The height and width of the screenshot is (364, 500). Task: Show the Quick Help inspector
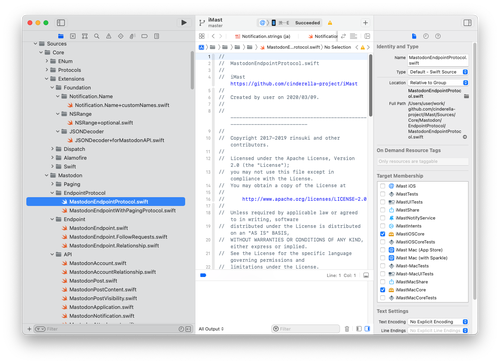tap(438, 36)
